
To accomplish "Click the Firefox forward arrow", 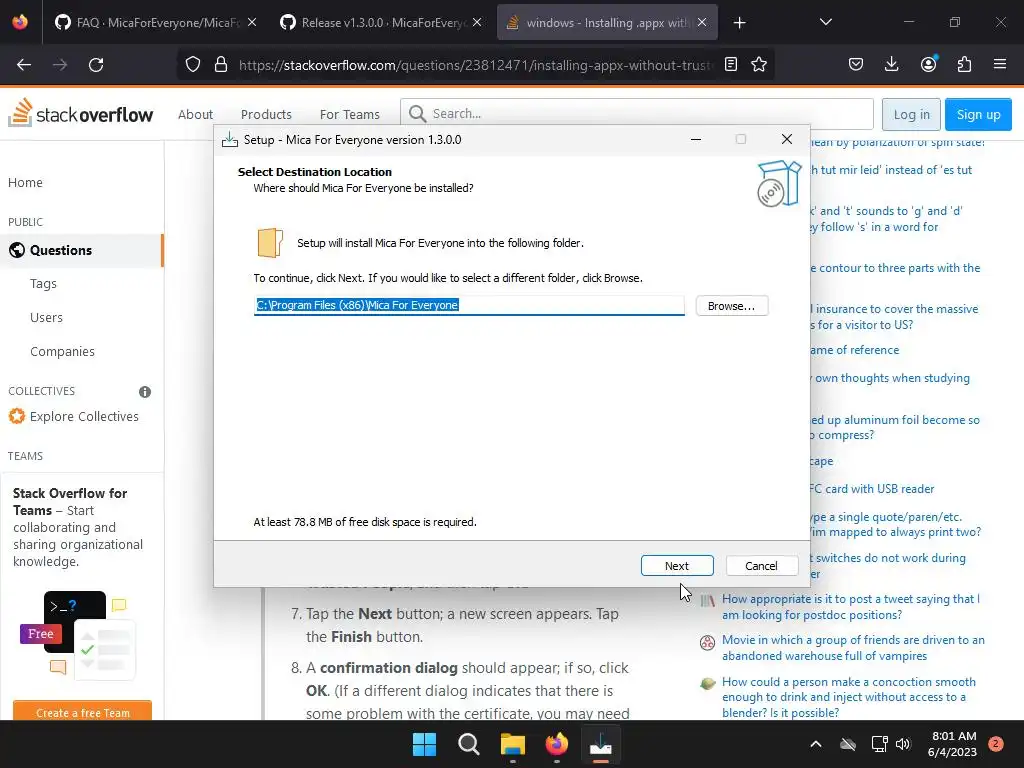I will coord(60,65).
